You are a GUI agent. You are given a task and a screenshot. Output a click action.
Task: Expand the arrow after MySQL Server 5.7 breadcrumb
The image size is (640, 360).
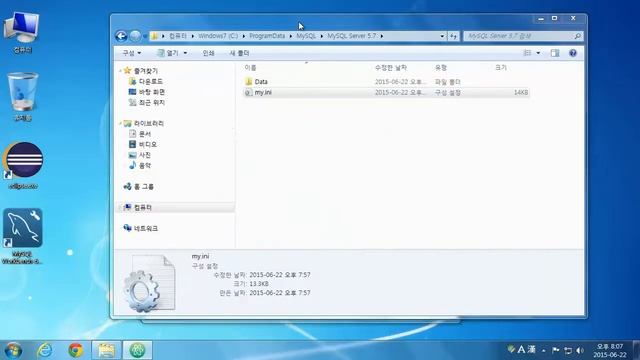coord(382,36)
